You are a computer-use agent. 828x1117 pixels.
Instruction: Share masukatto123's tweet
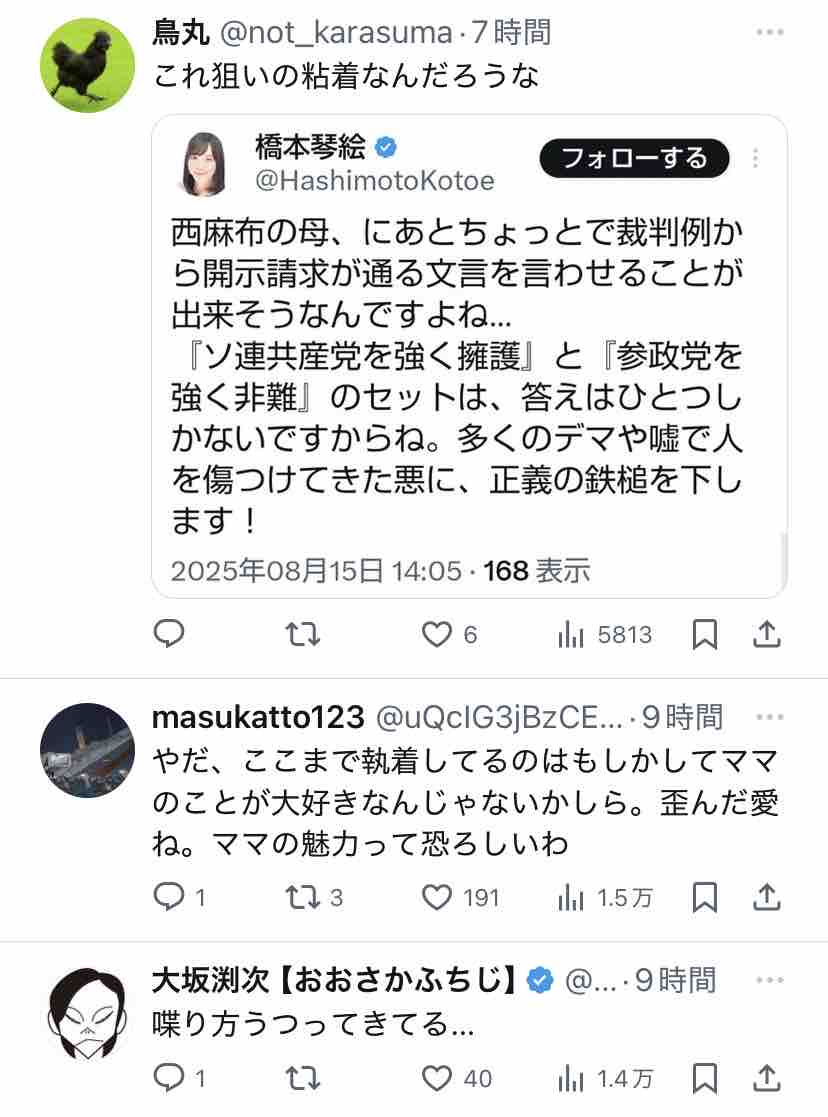[x=766, y=898]
